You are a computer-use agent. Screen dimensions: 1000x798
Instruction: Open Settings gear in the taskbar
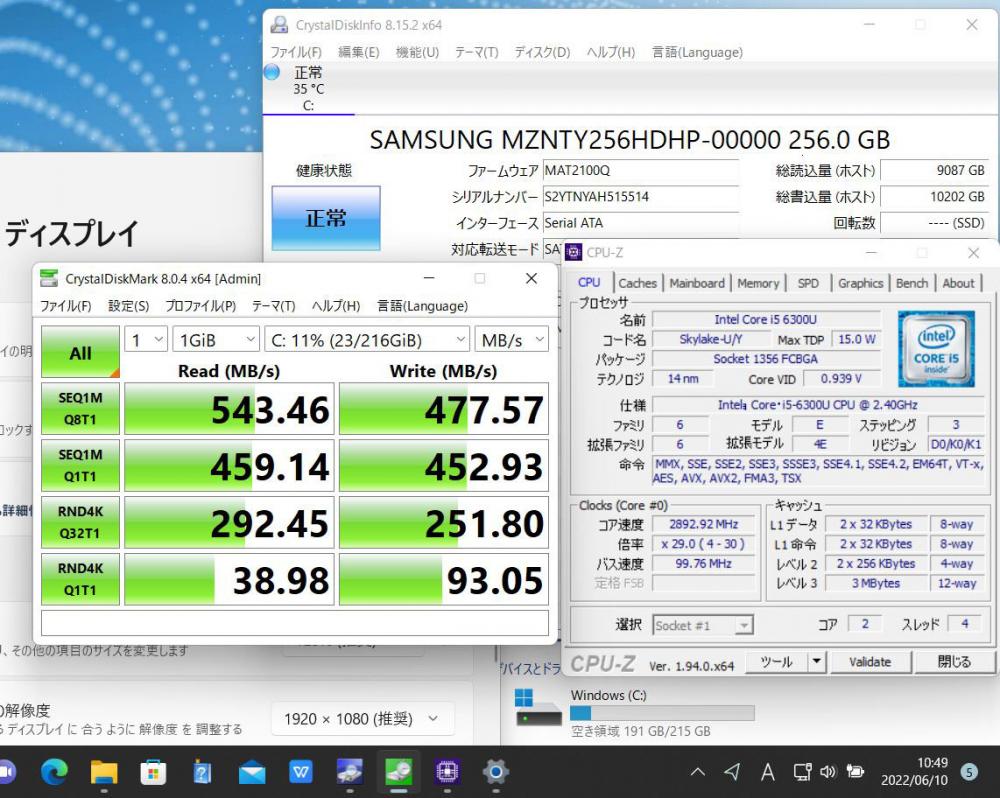[496, 772]
